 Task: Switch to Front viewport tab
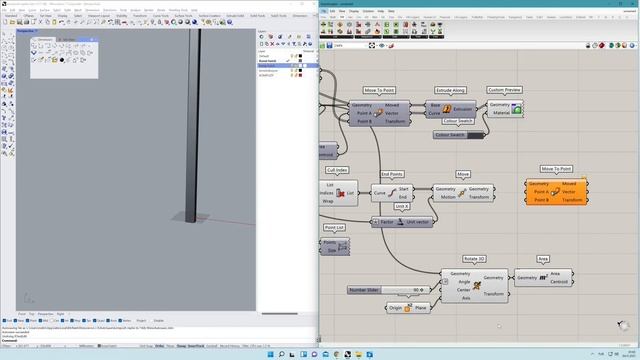[22, 314]
